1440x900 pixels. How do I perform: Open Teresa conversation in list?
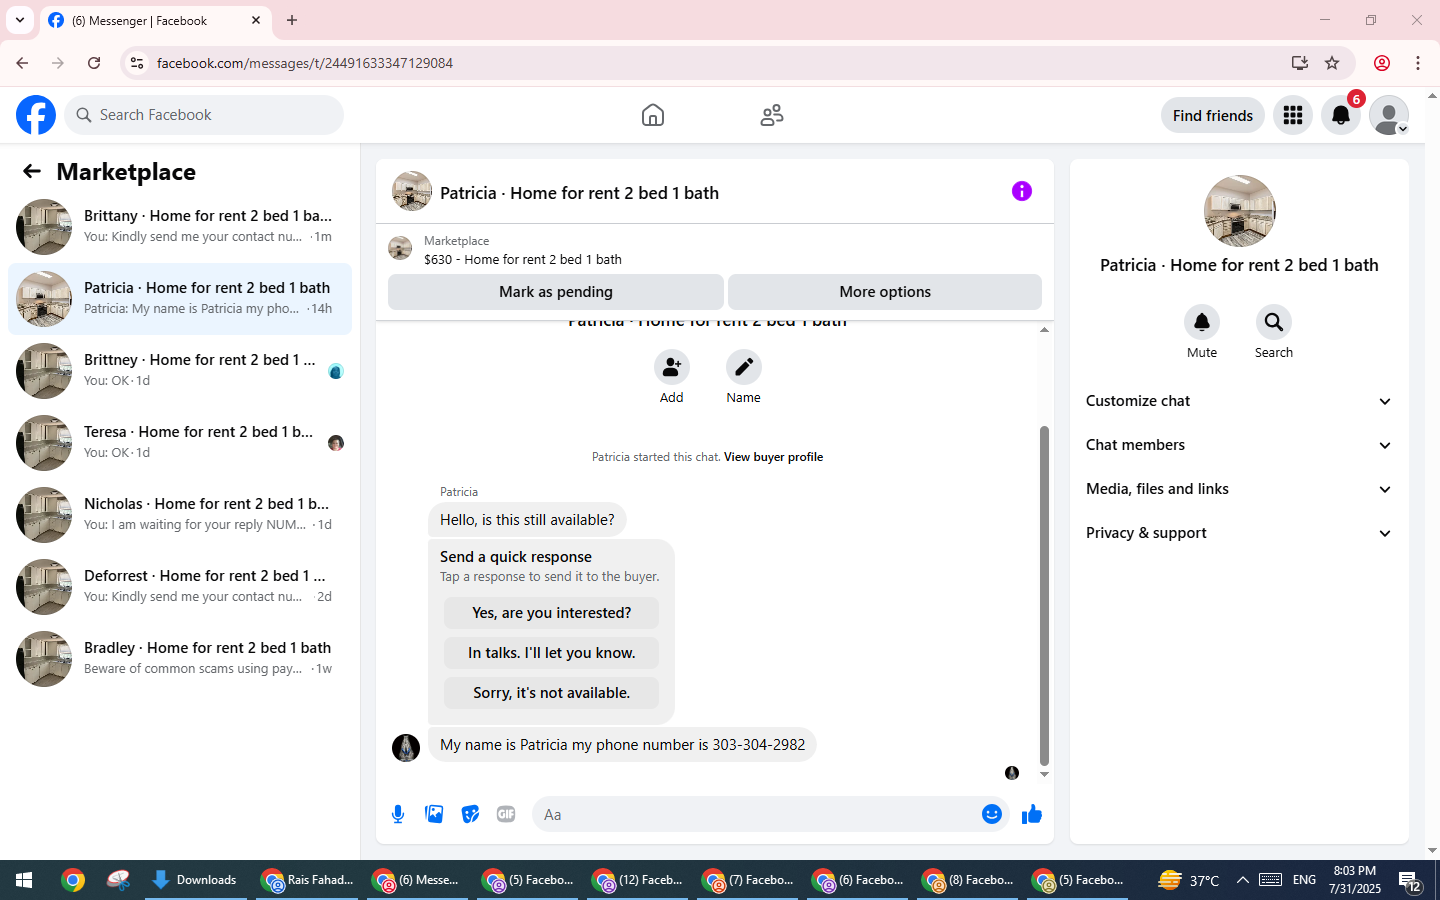pyautogui.click(x=180, y=443)
